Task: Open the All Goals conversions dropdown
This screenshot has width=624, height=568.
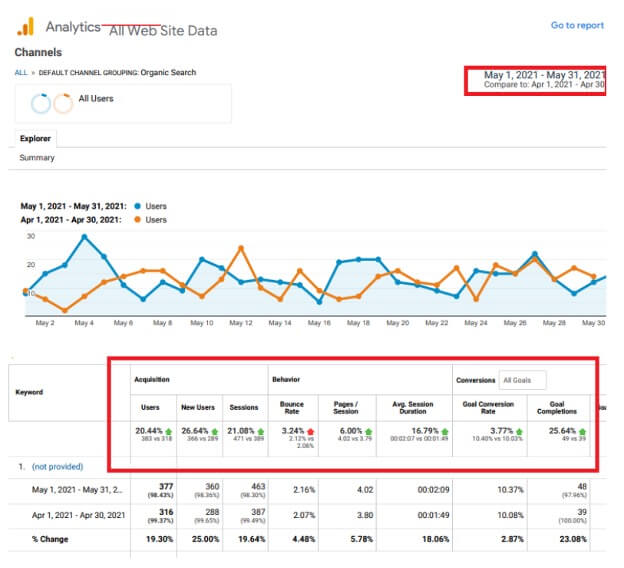Action: point(524,380)
